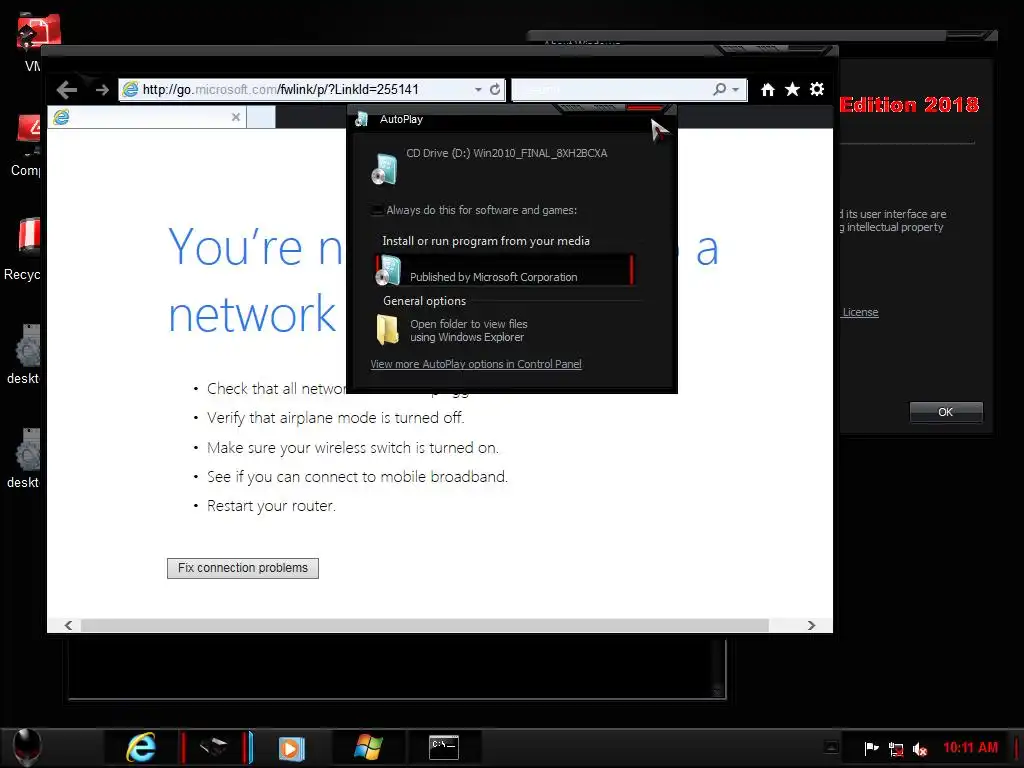
Task: Open command prompt taskbar icon
Action: 444,747
